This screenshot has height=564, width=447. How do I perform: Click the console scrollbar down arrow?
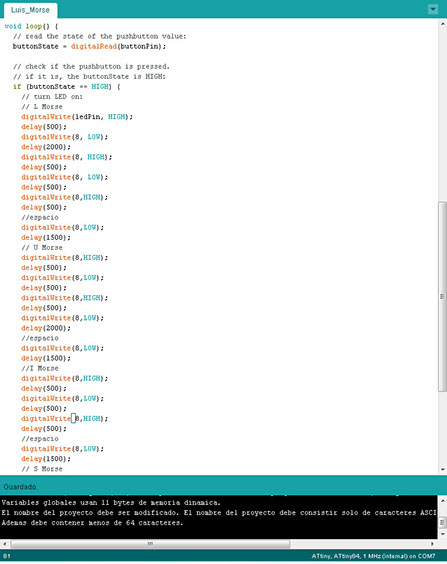(442, 534)
